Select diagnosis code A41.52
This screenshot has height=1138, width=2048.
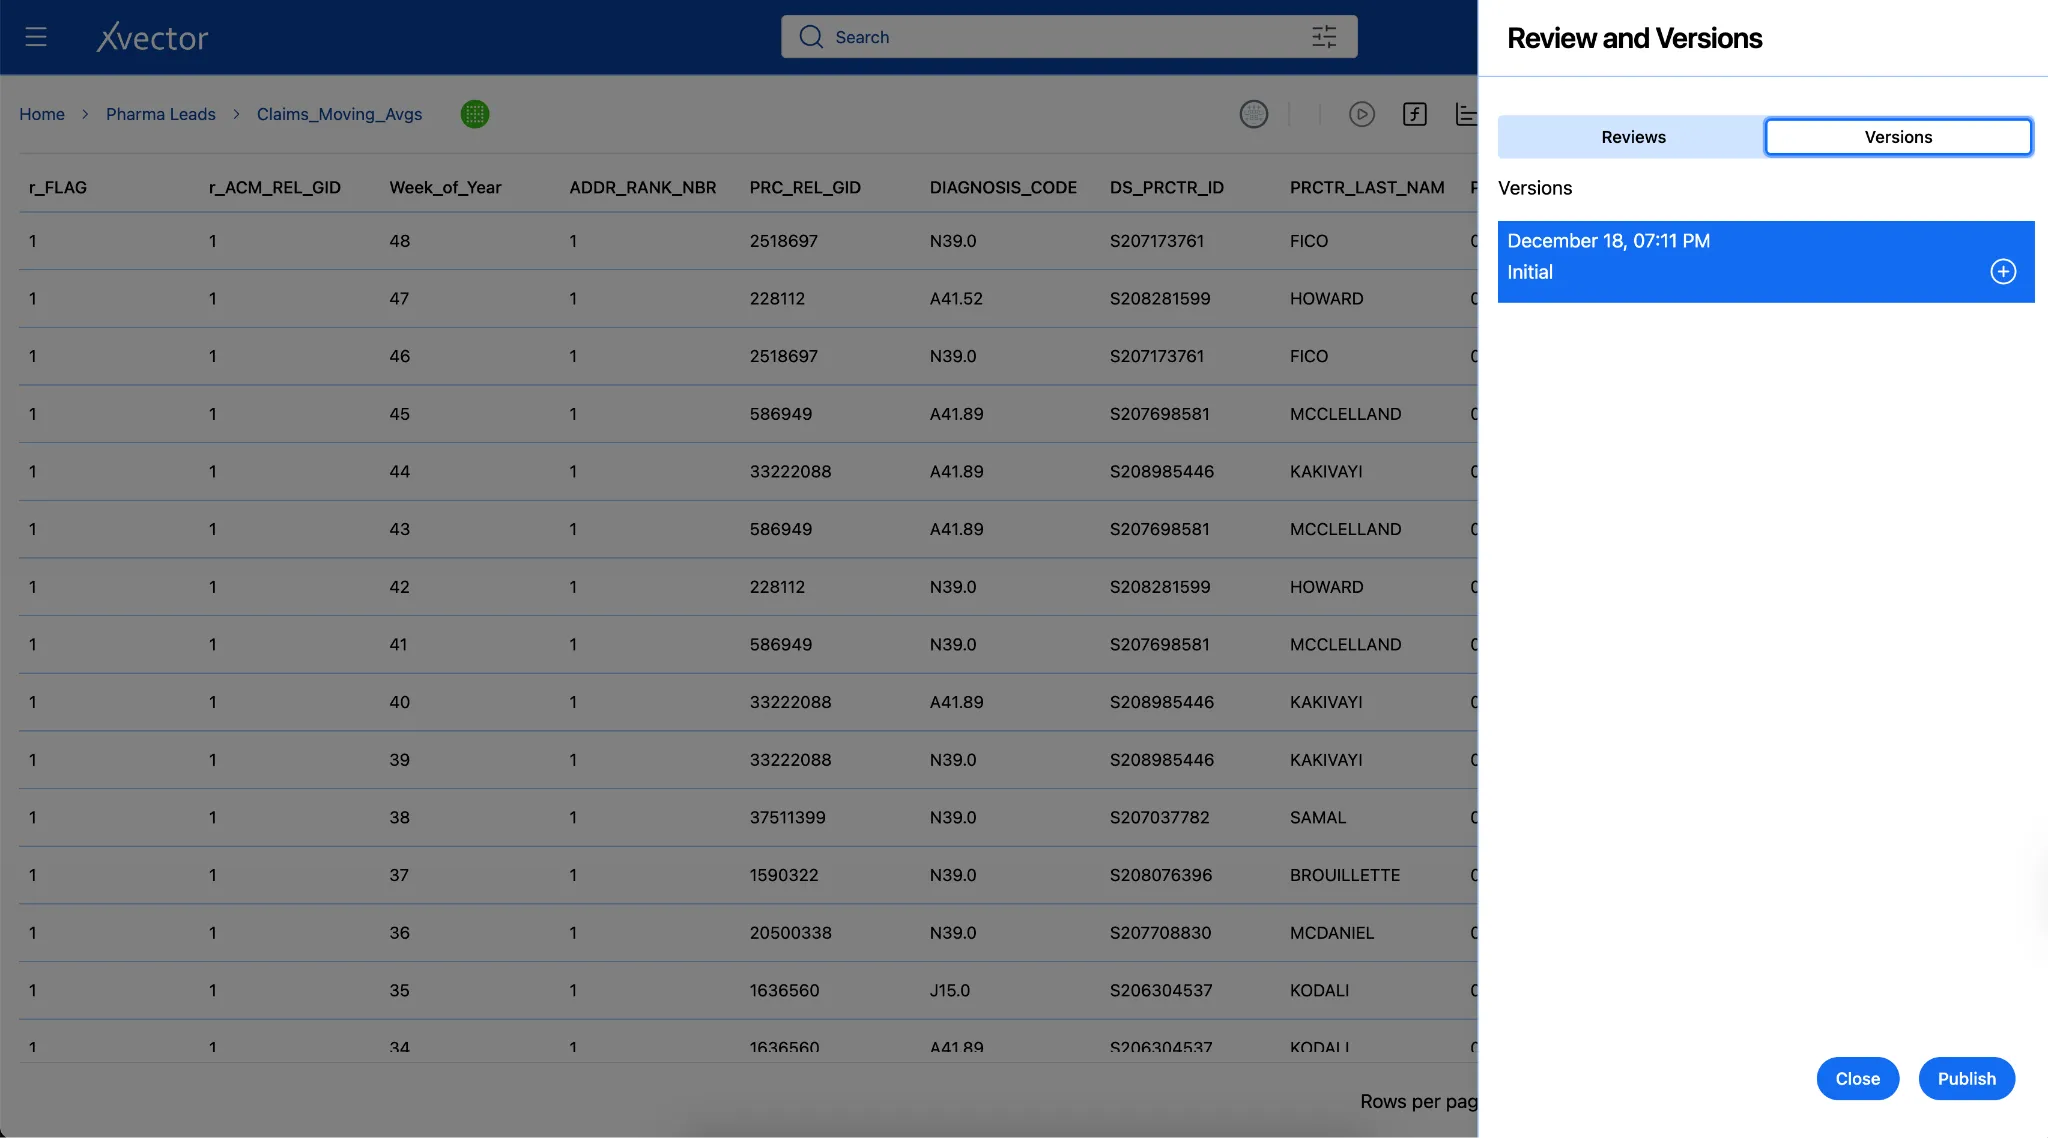coord(956,298)
